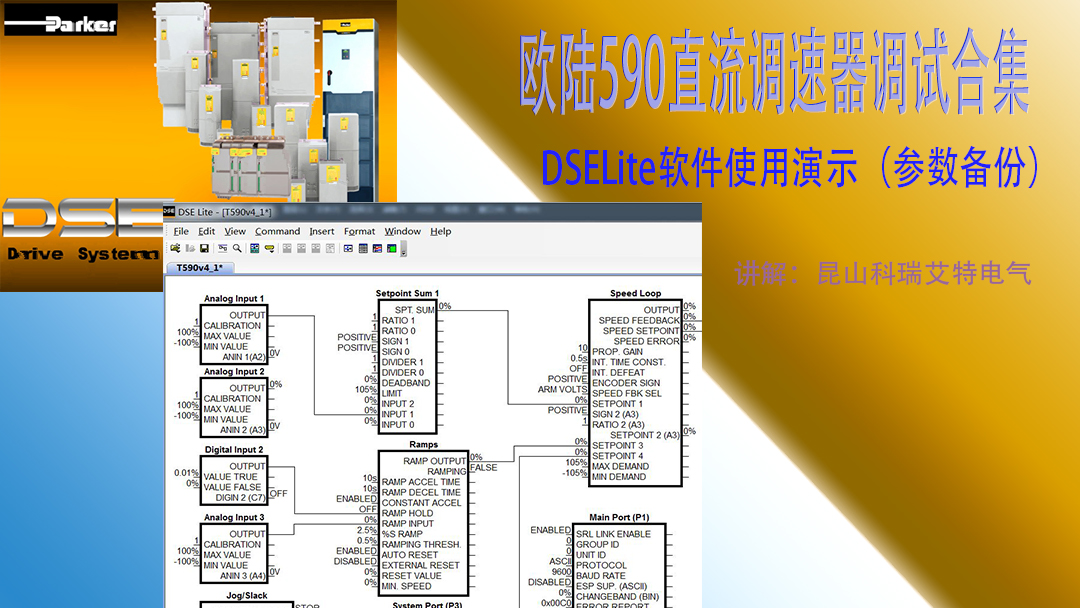Screen dimensions: 1080x608
Task: Click ANIN 2 (A3) in Analog Input 2
Action: click(242, 430)
